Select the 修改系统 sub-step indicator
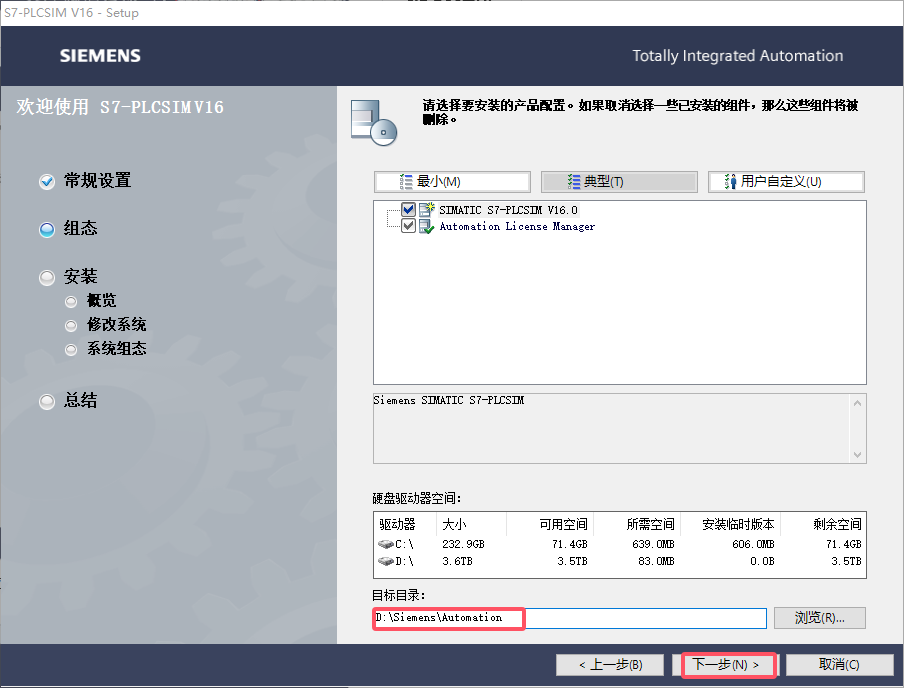 click(x=71, y=326)
